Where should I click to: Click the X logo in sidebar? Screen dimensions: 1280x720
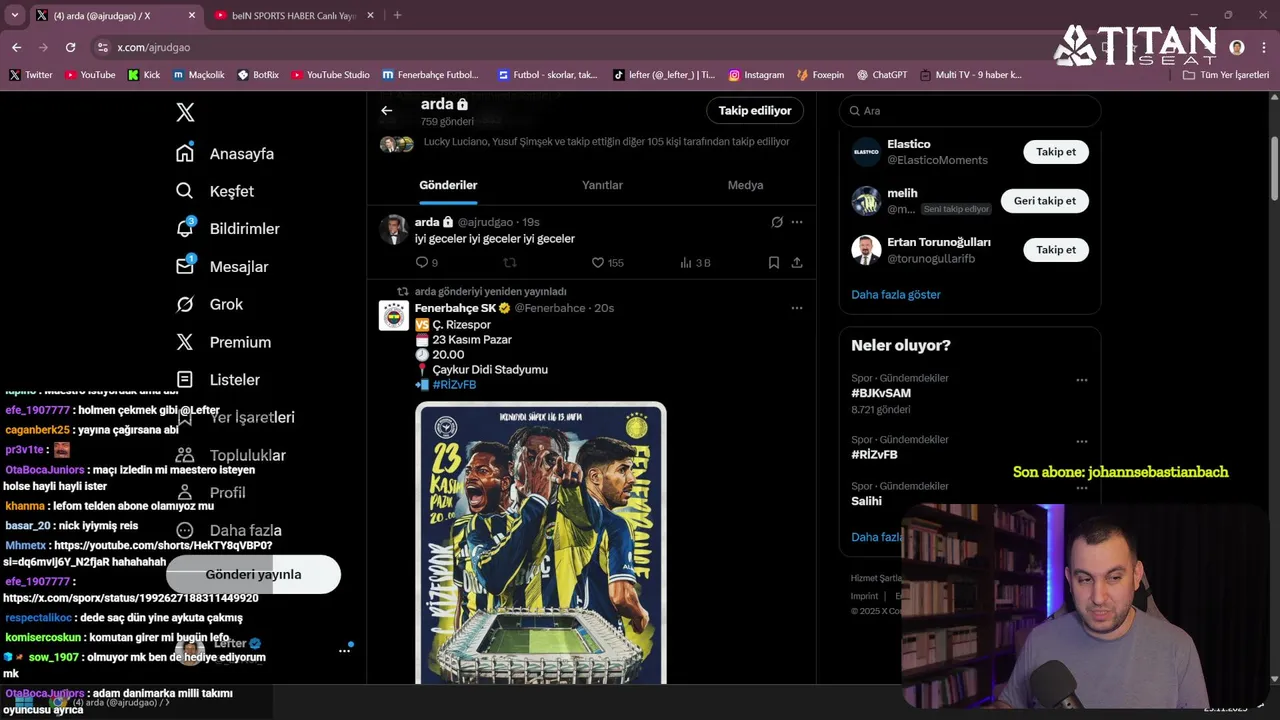[x=185, y=112]
